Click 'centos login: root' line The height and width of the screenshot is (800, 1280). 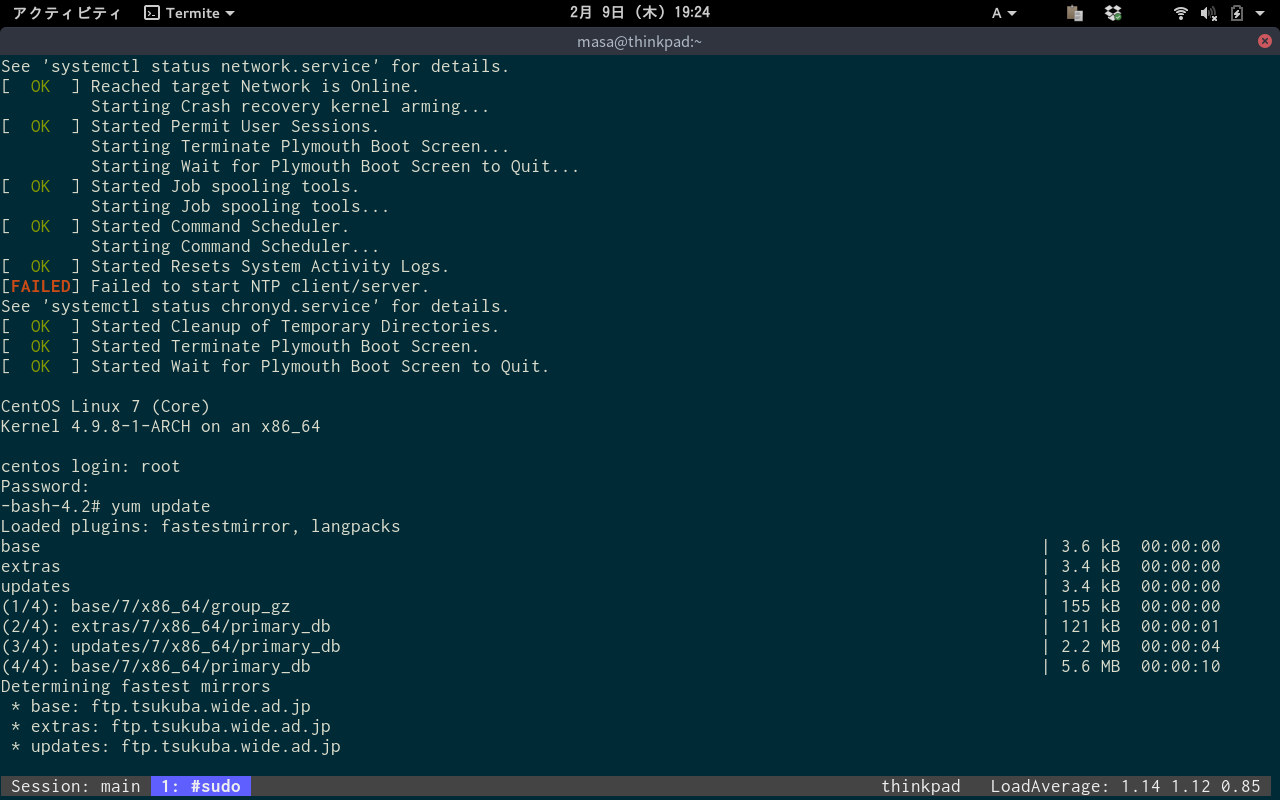tap(91, 466)
